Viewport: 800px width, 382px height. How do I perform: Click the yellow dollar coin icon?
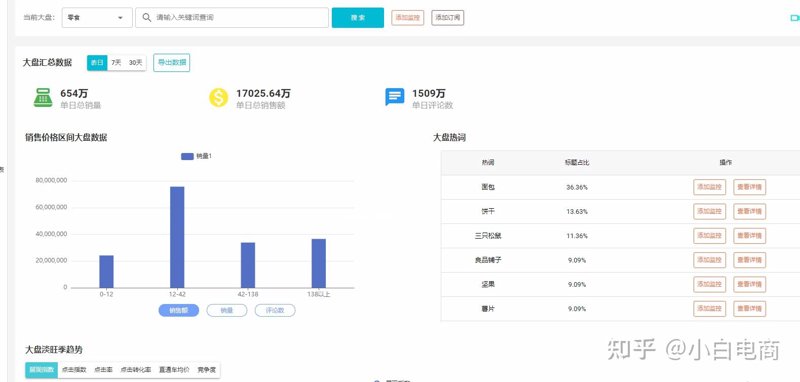(x=218, y=97)
